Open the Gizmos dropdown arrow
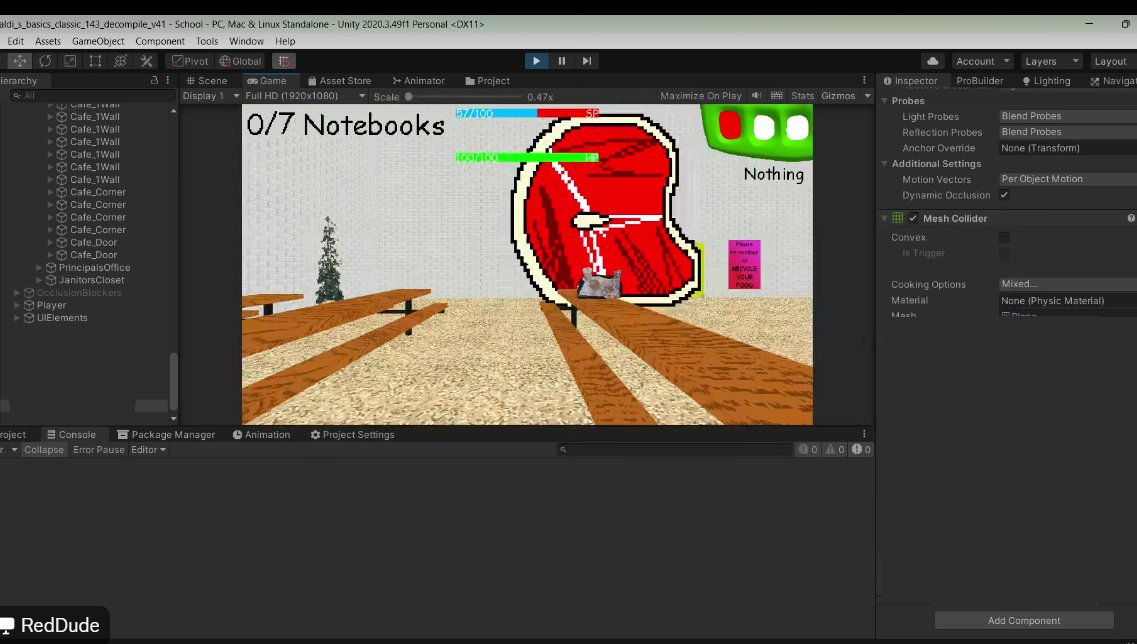This screenshot has height=644, width=1137. (x=867, y=96)
